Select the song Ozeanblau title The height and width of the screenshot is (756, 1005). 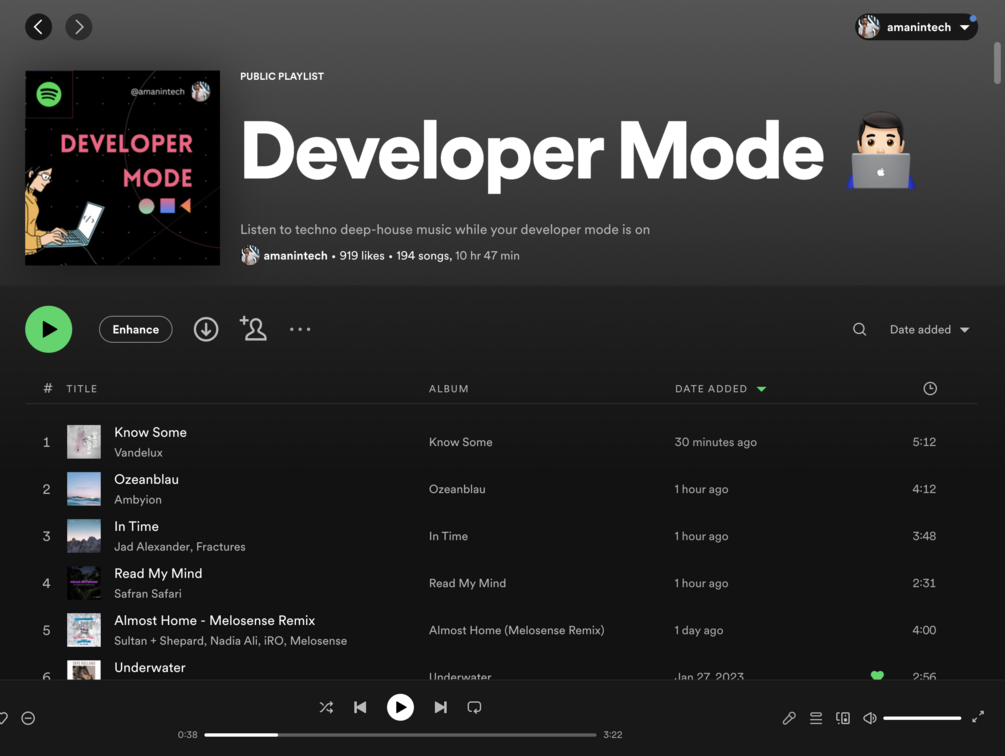point(146,479)
